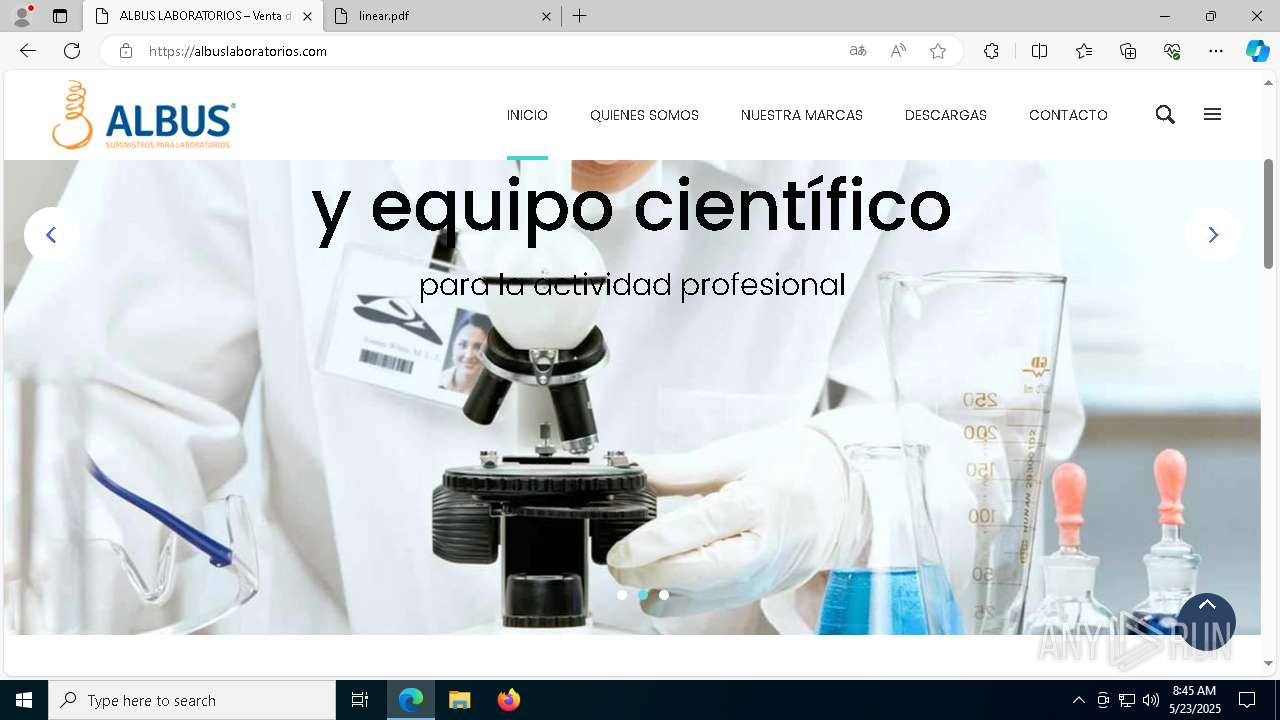
Task: Go to previous slide with left arrow
Action: pos(51,235)
